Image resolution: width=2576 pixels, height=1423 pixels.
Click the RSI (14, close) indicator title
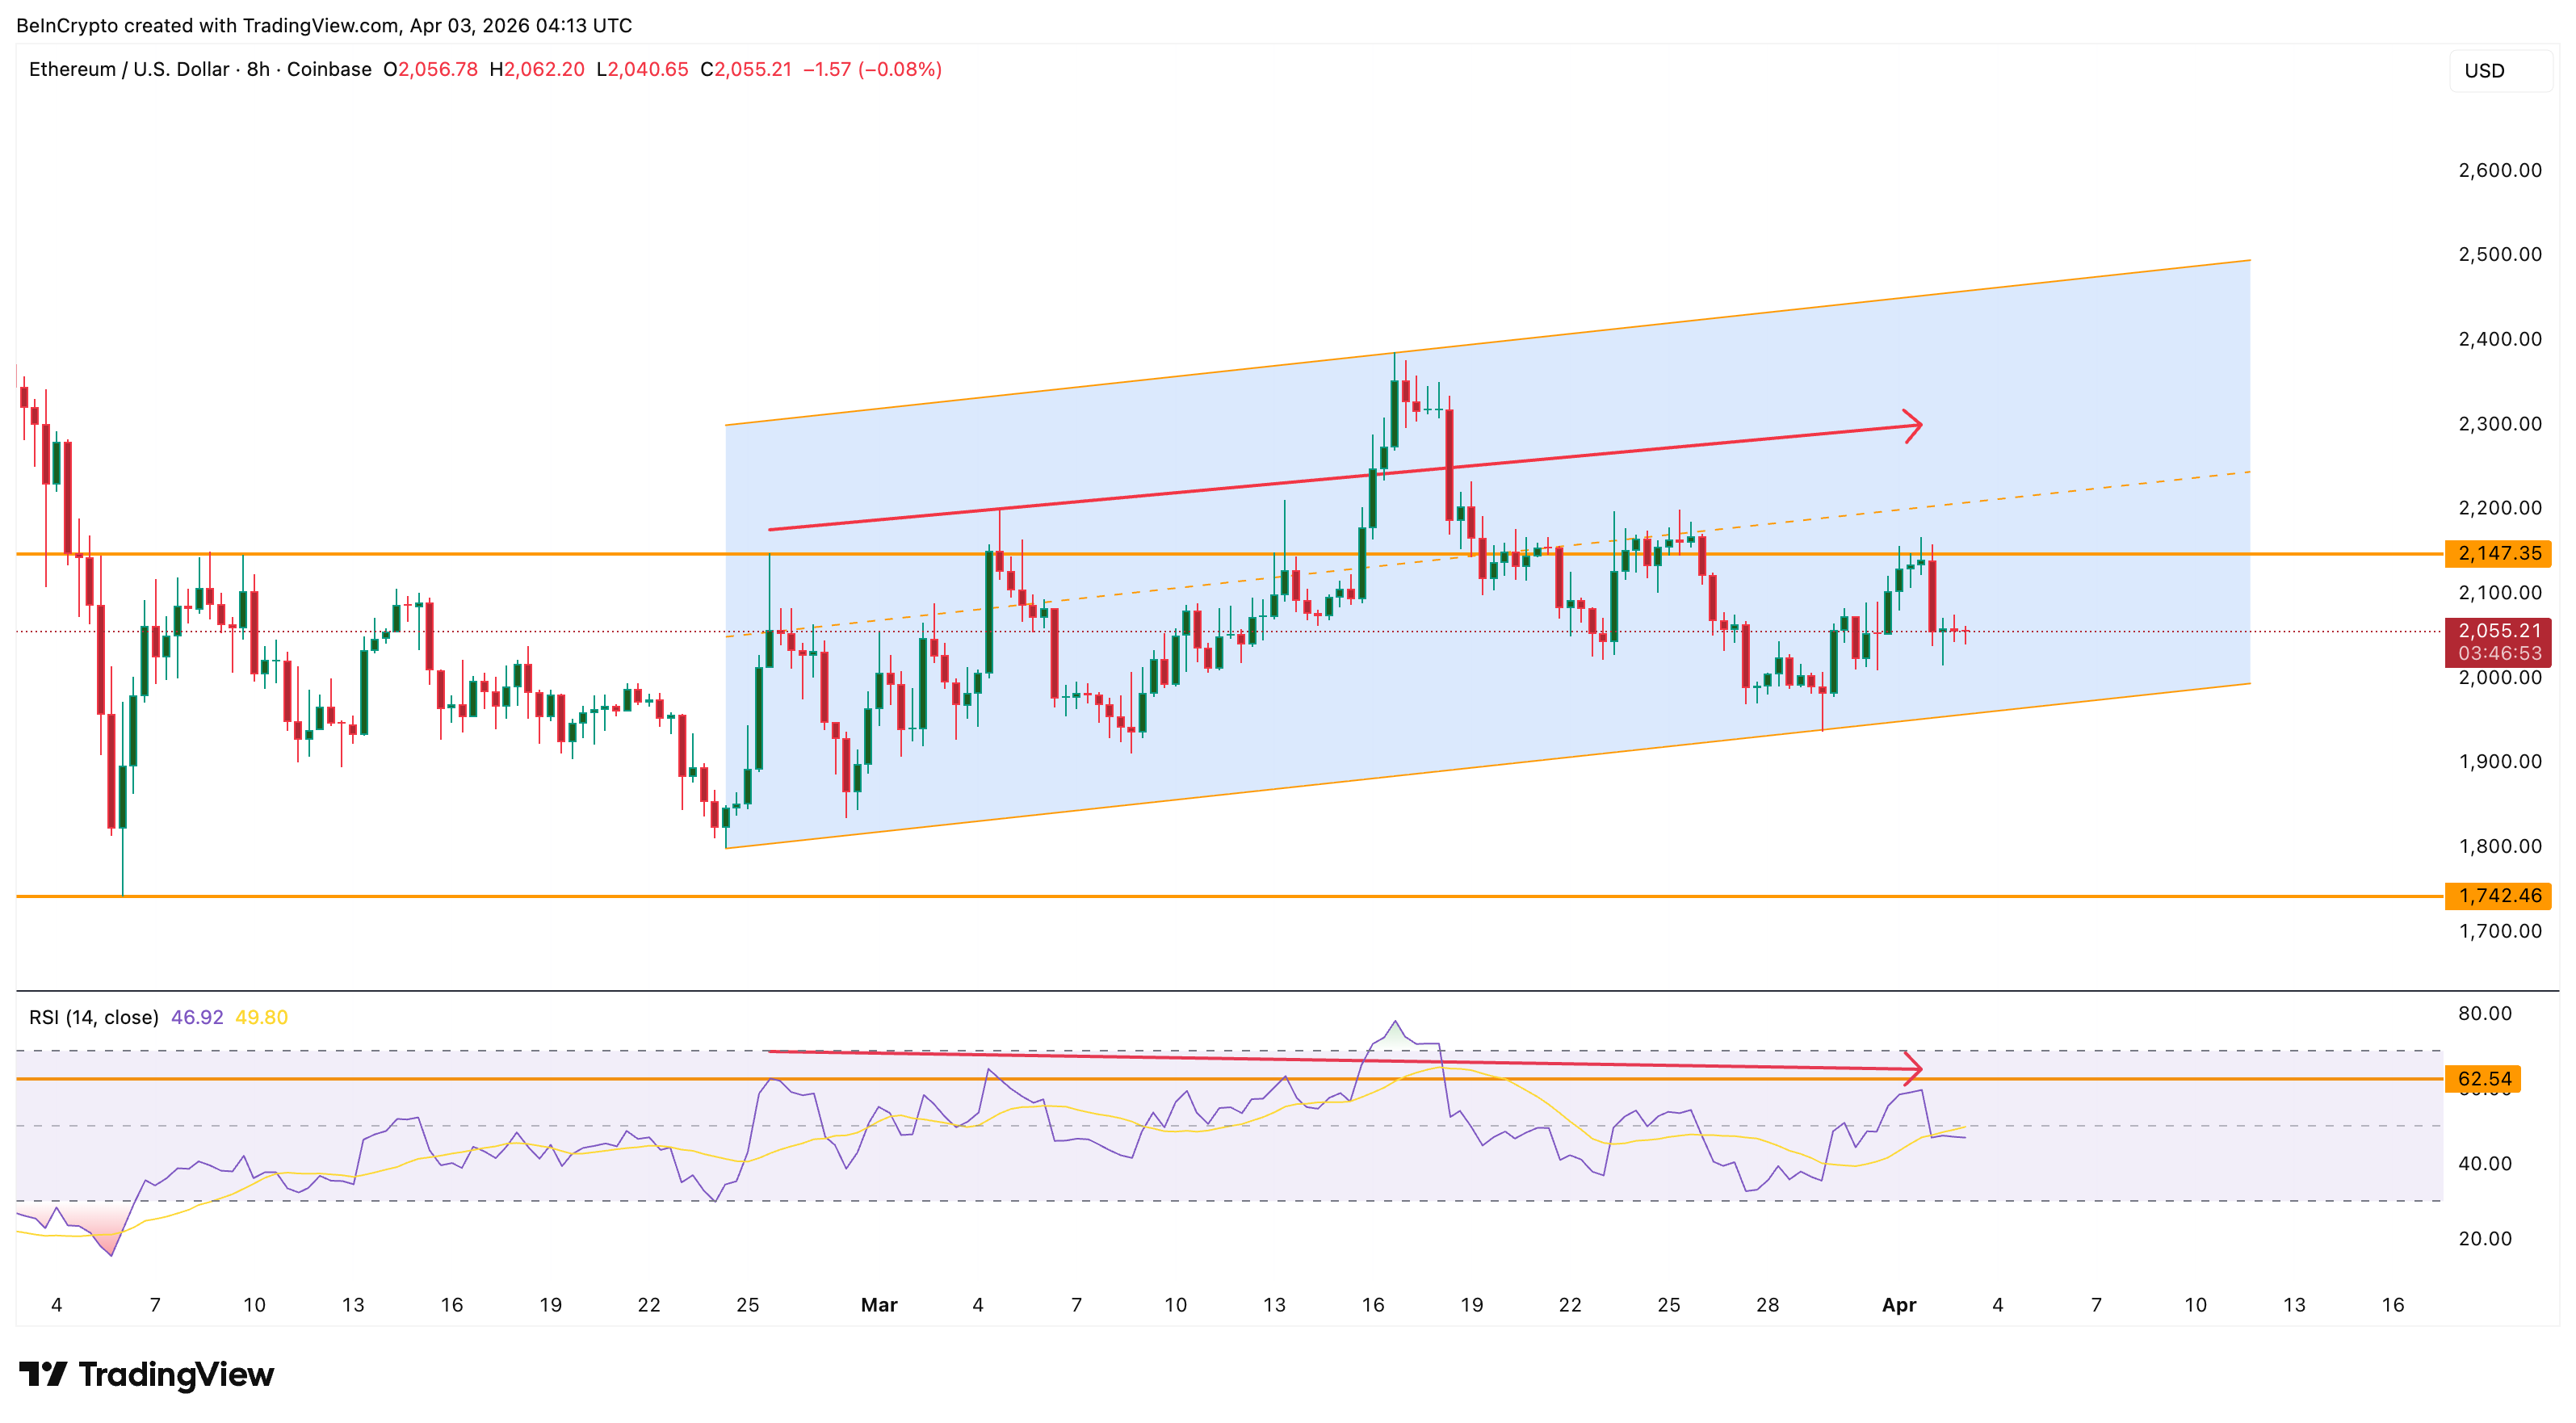93,1017
